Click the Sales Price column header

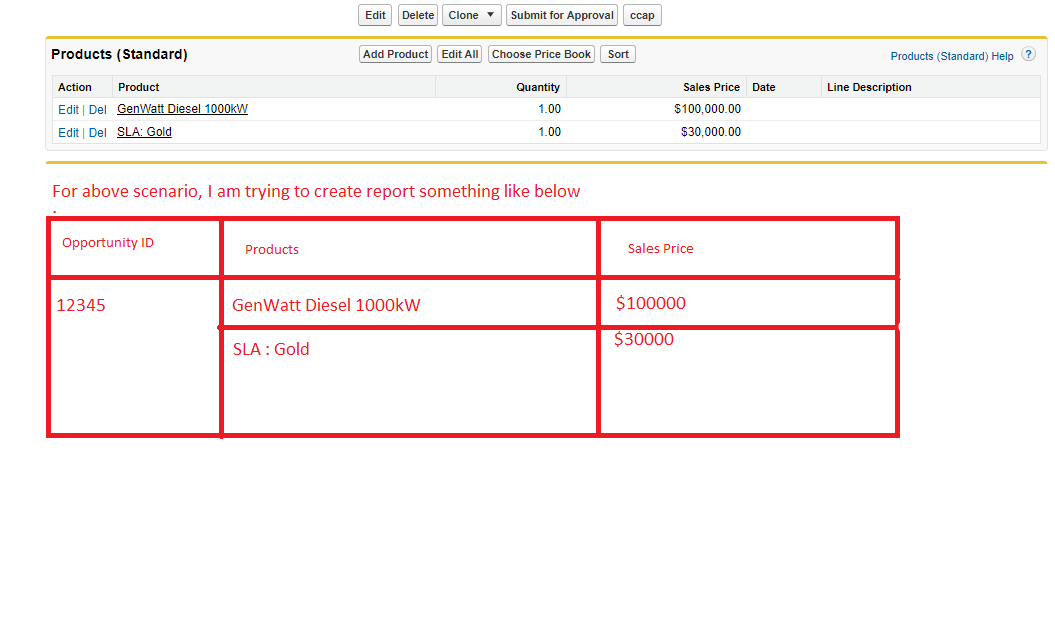[711, 87]
